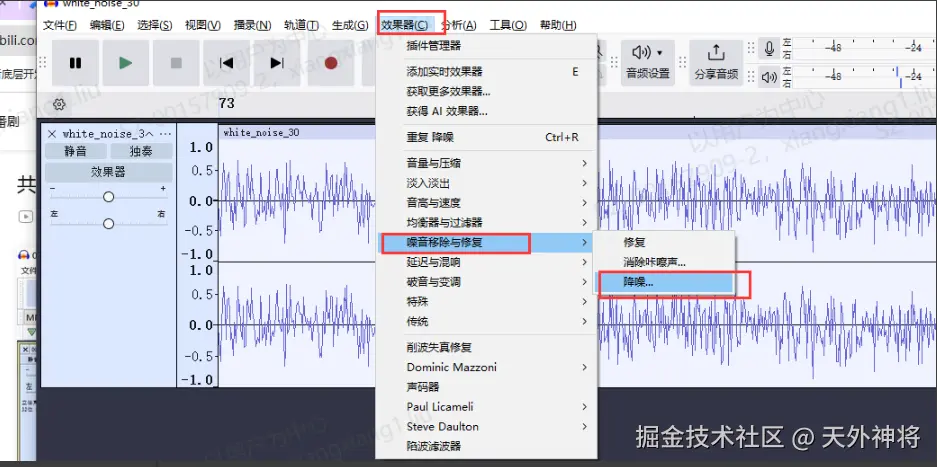Open the 文件(F) menu
937x467 pixels.
coord(60,25)
